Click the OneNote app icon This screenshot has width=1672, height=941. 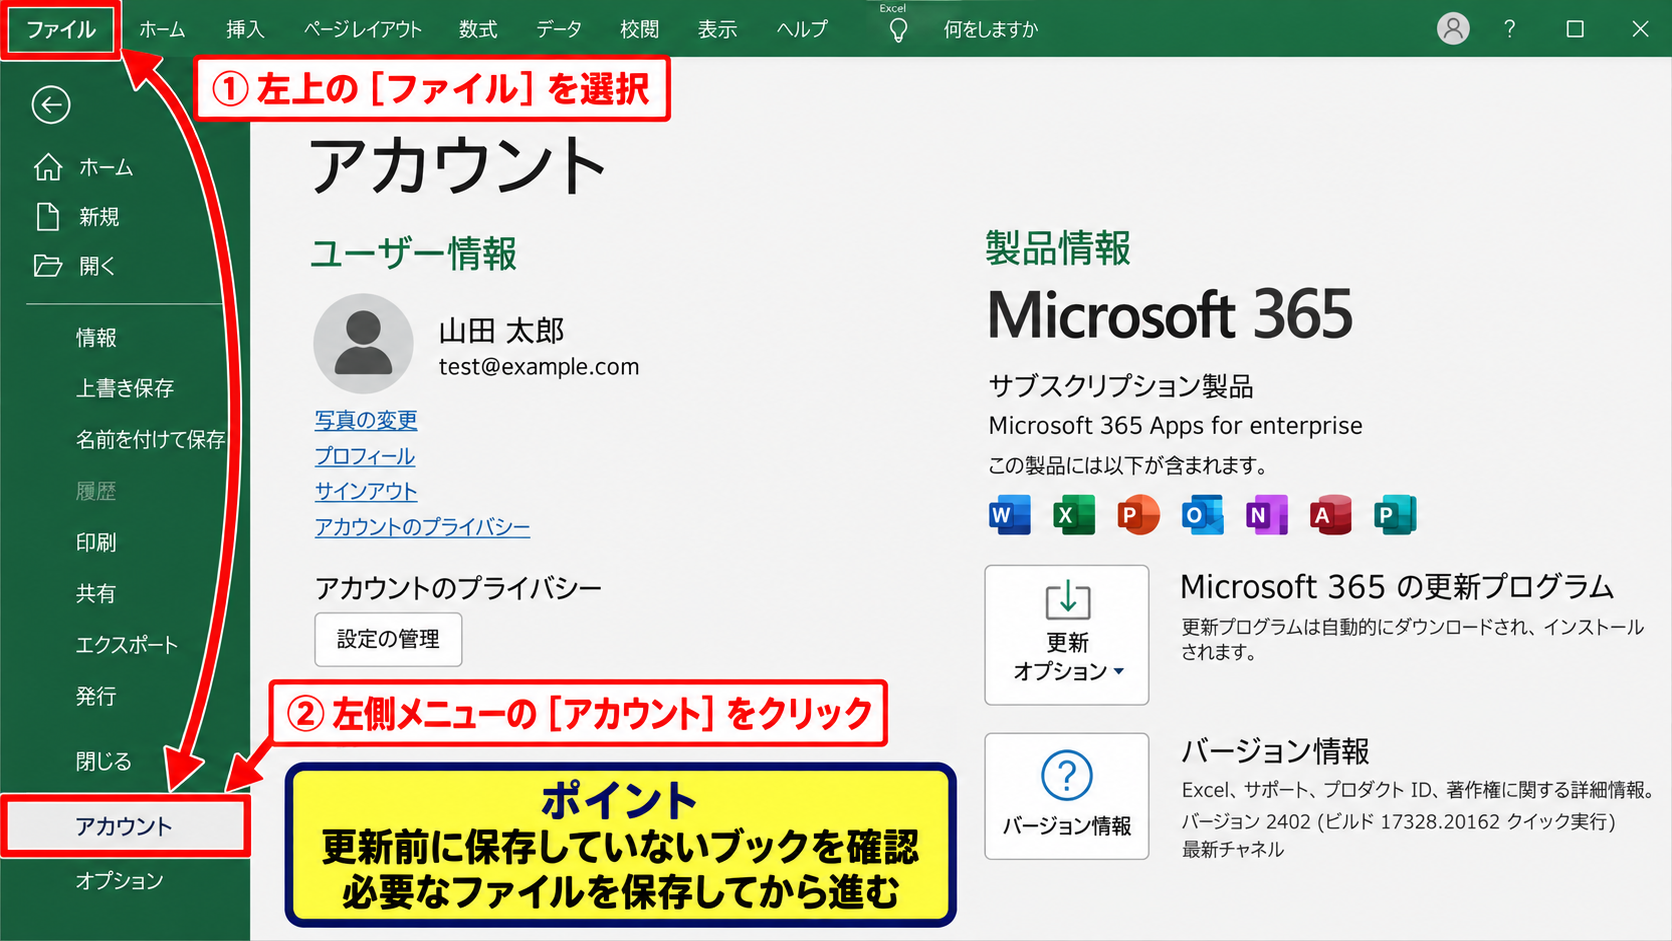pyautogui.click(x=1266, y=515)
